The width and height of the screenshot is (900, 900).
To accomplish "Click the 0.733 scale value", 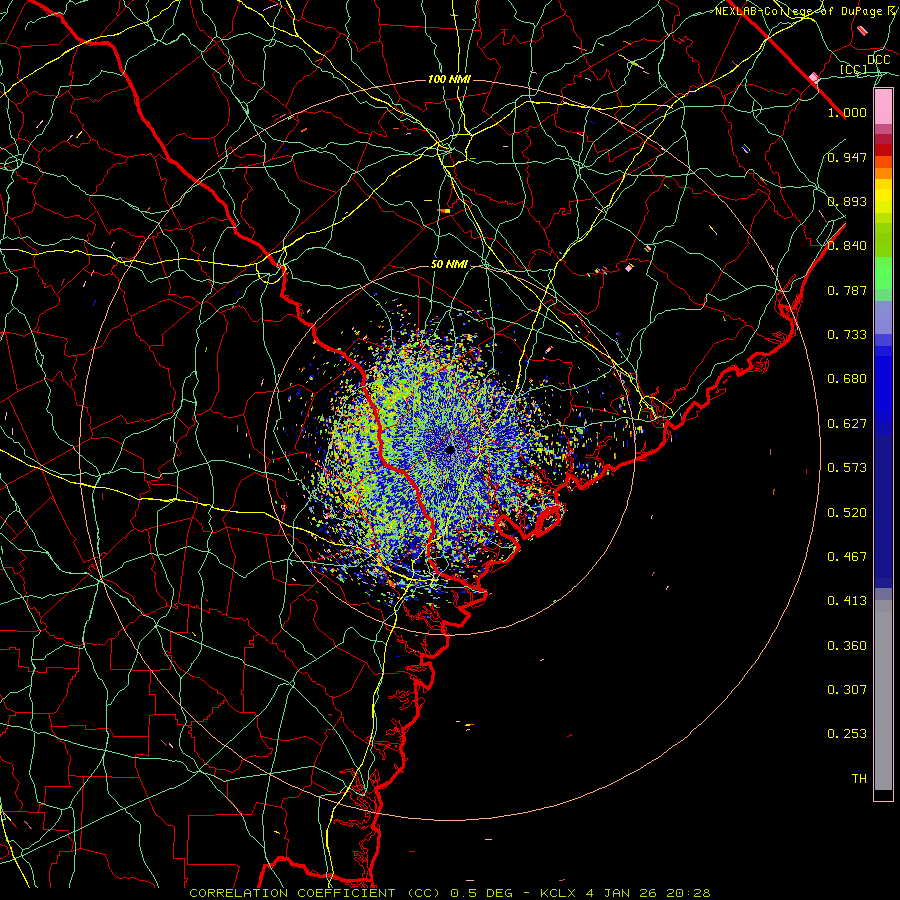I will click(x=847, y=335).
